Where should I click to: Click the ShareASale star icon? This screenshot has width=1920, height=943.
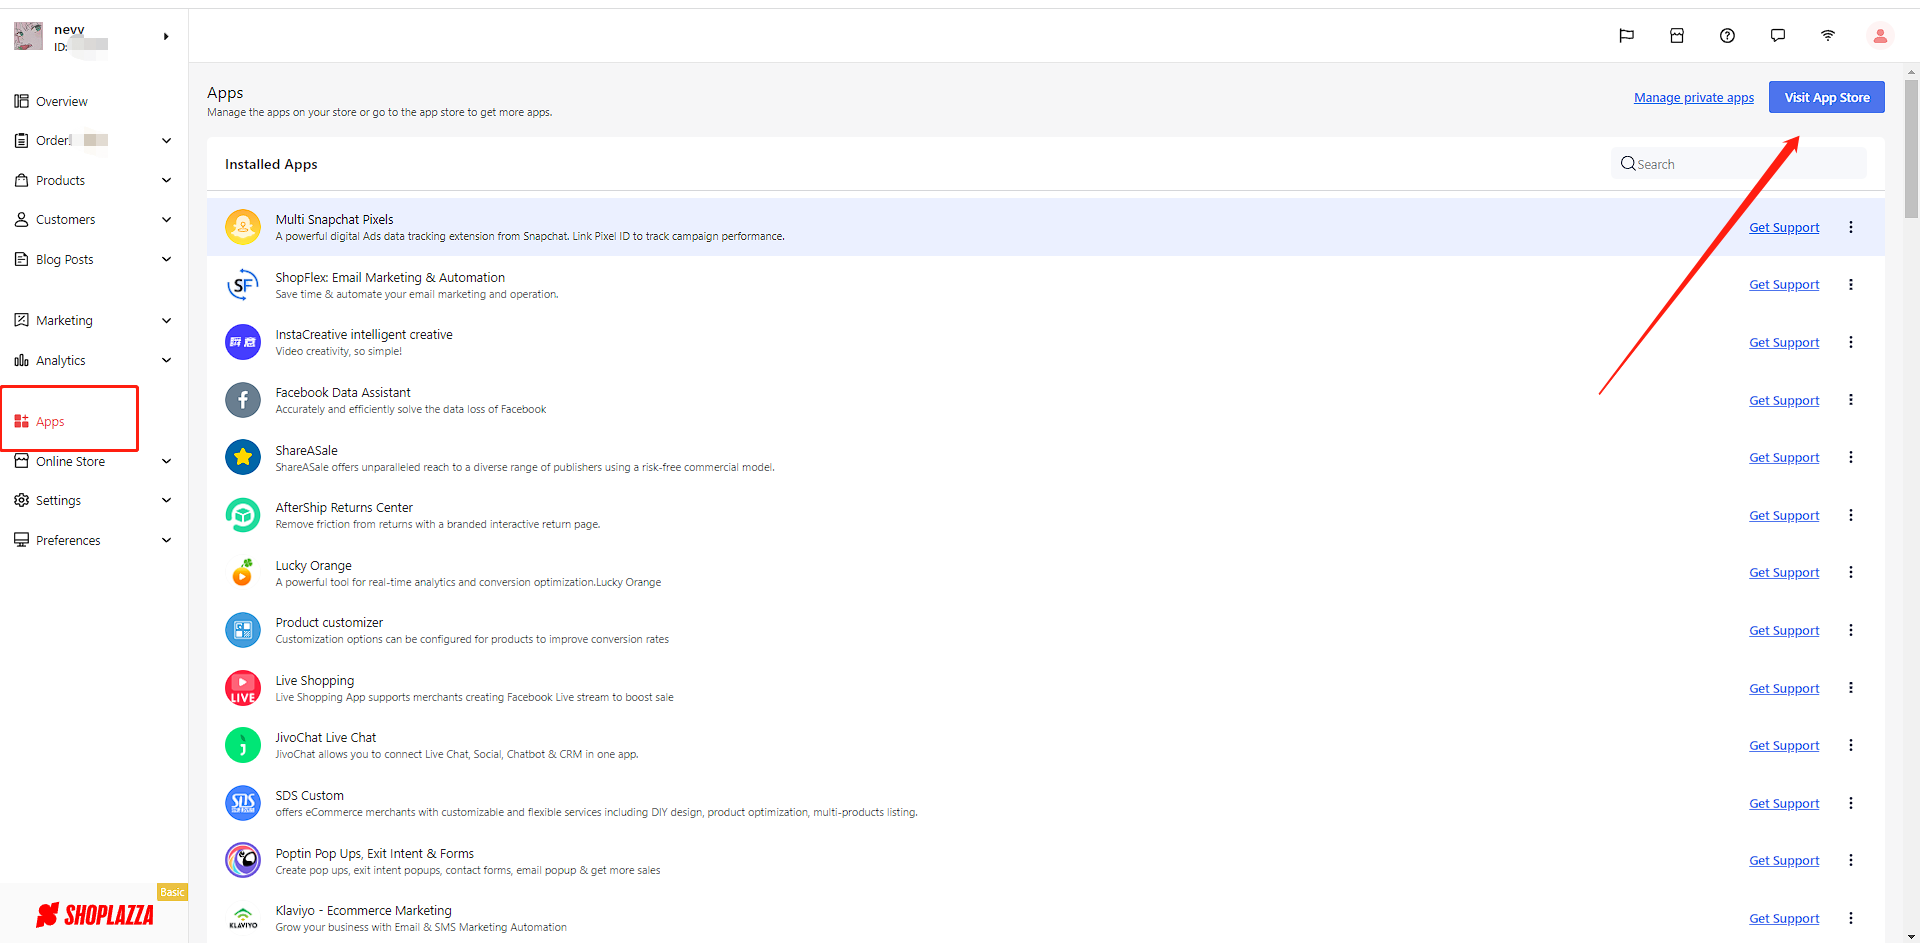coord(243,458)
